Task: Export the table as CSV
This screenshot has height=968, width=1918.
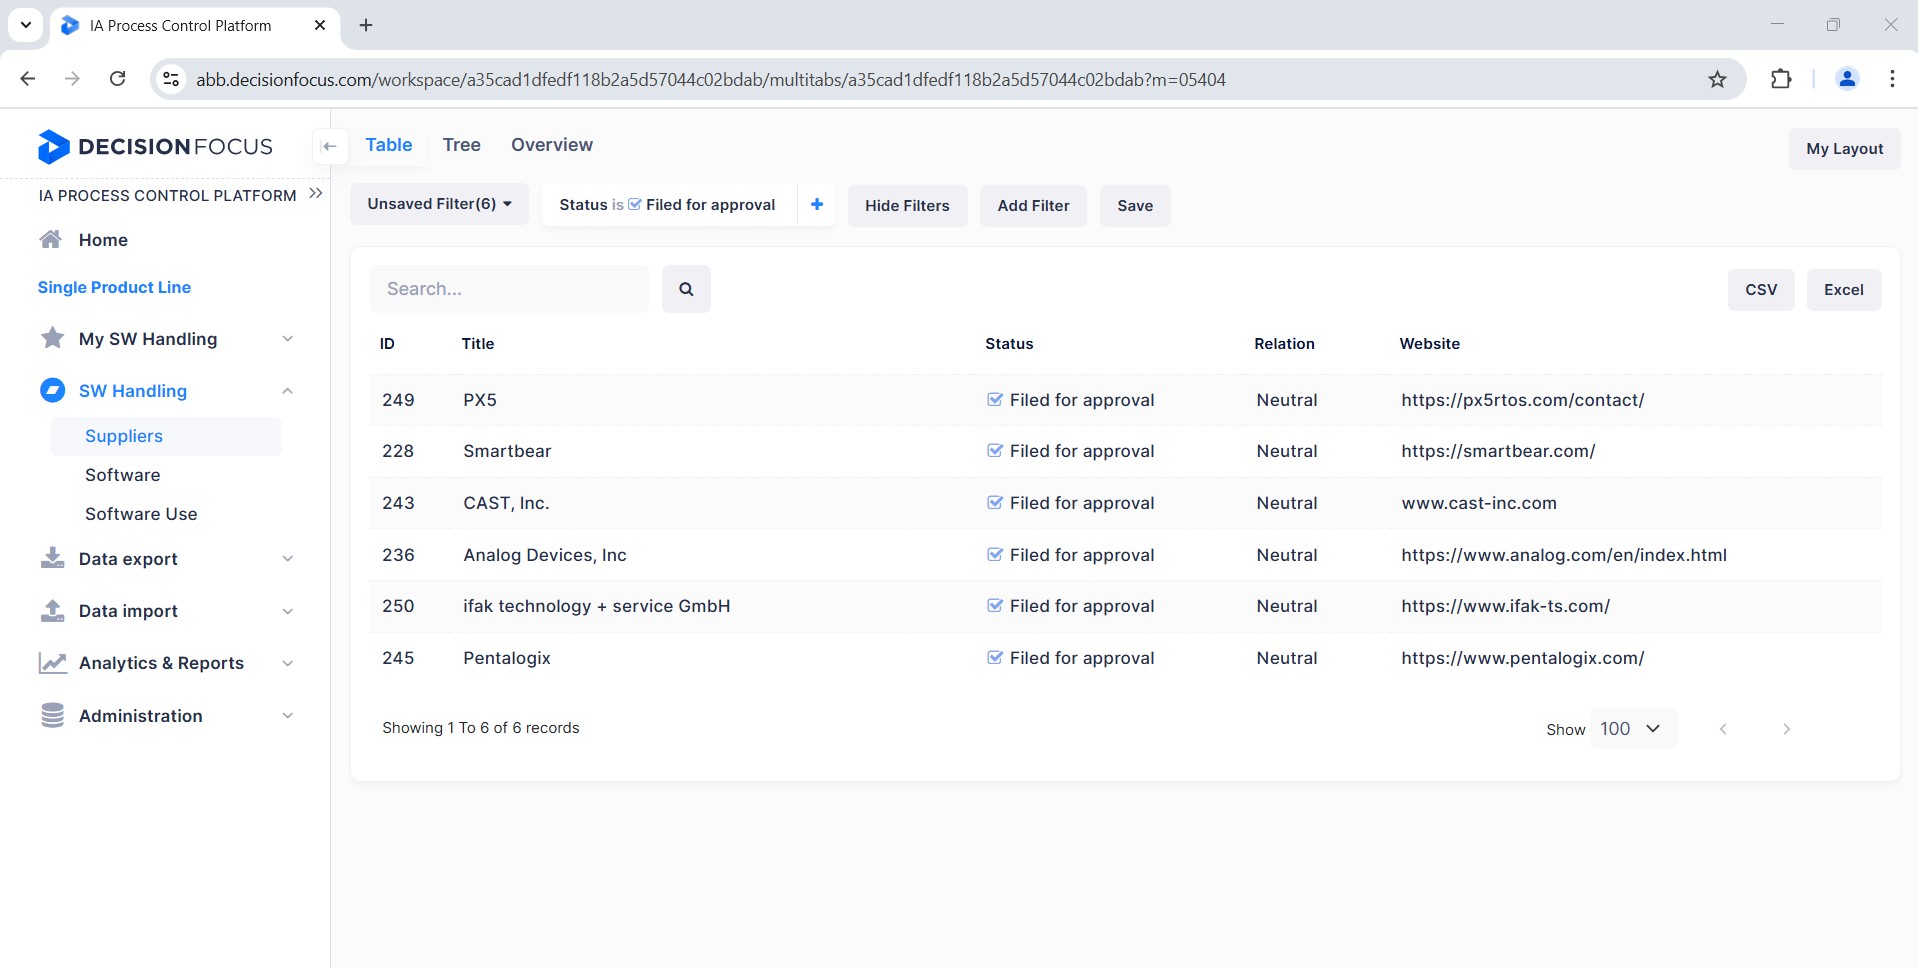Action: [1761, 290]
